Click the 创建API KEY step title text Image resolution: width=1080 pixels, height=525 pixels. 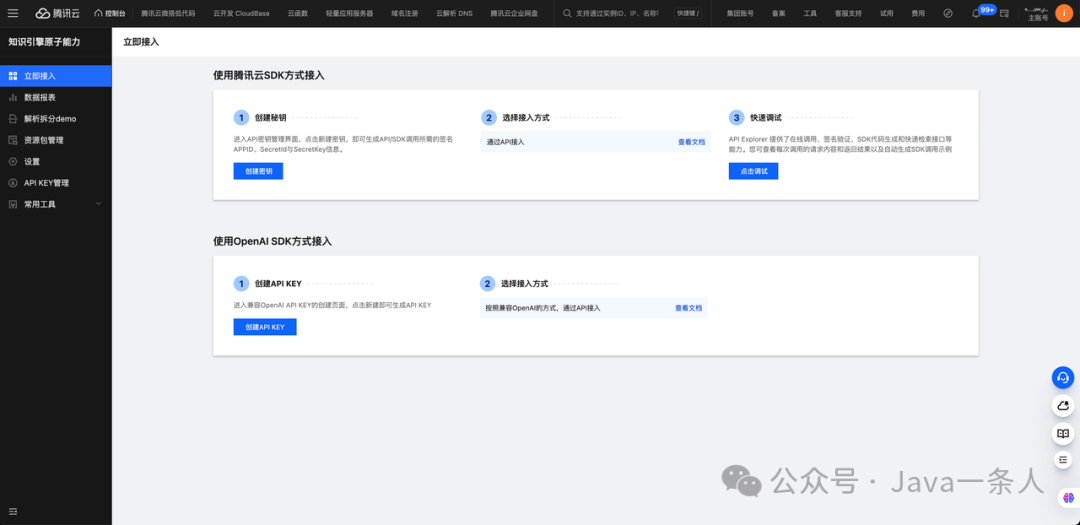point(278,283)
